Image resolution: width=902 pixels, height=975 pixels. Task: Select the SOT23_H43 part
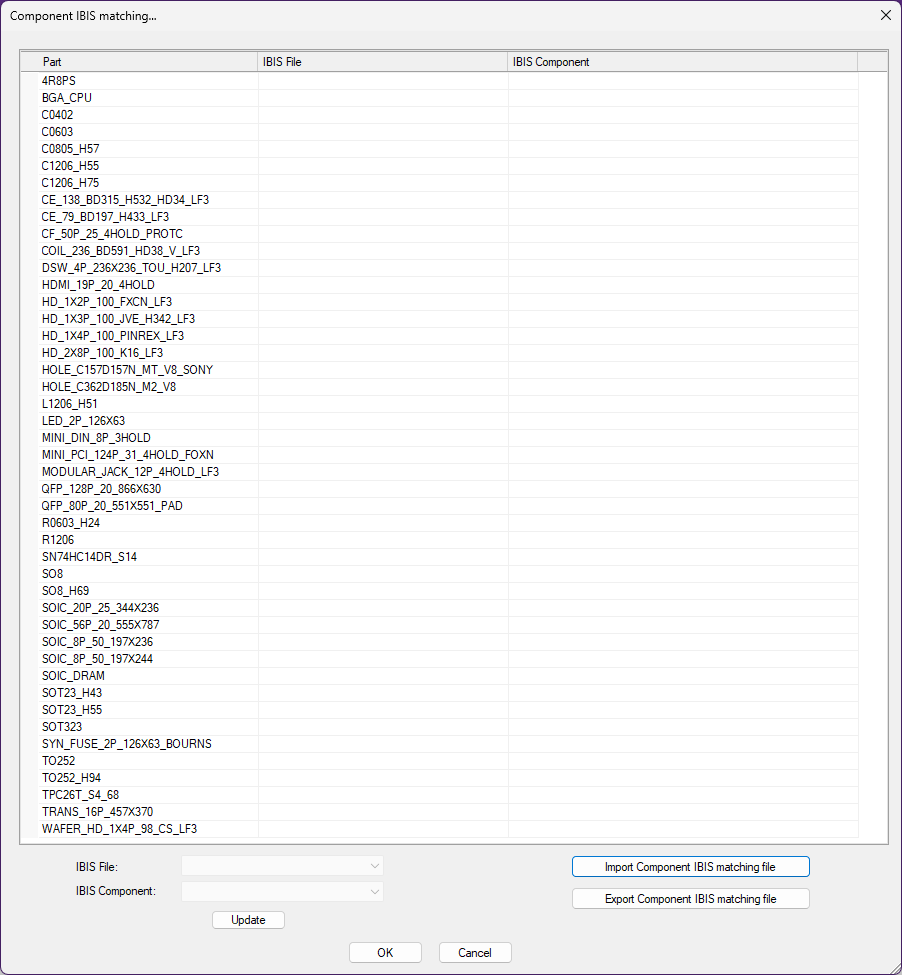[71, 693]
